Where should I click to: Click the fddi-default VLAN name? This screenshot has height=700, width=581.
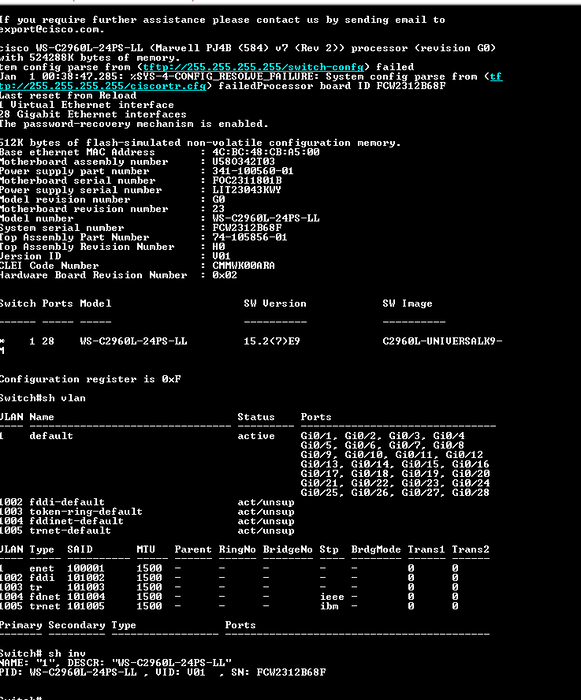67,502
